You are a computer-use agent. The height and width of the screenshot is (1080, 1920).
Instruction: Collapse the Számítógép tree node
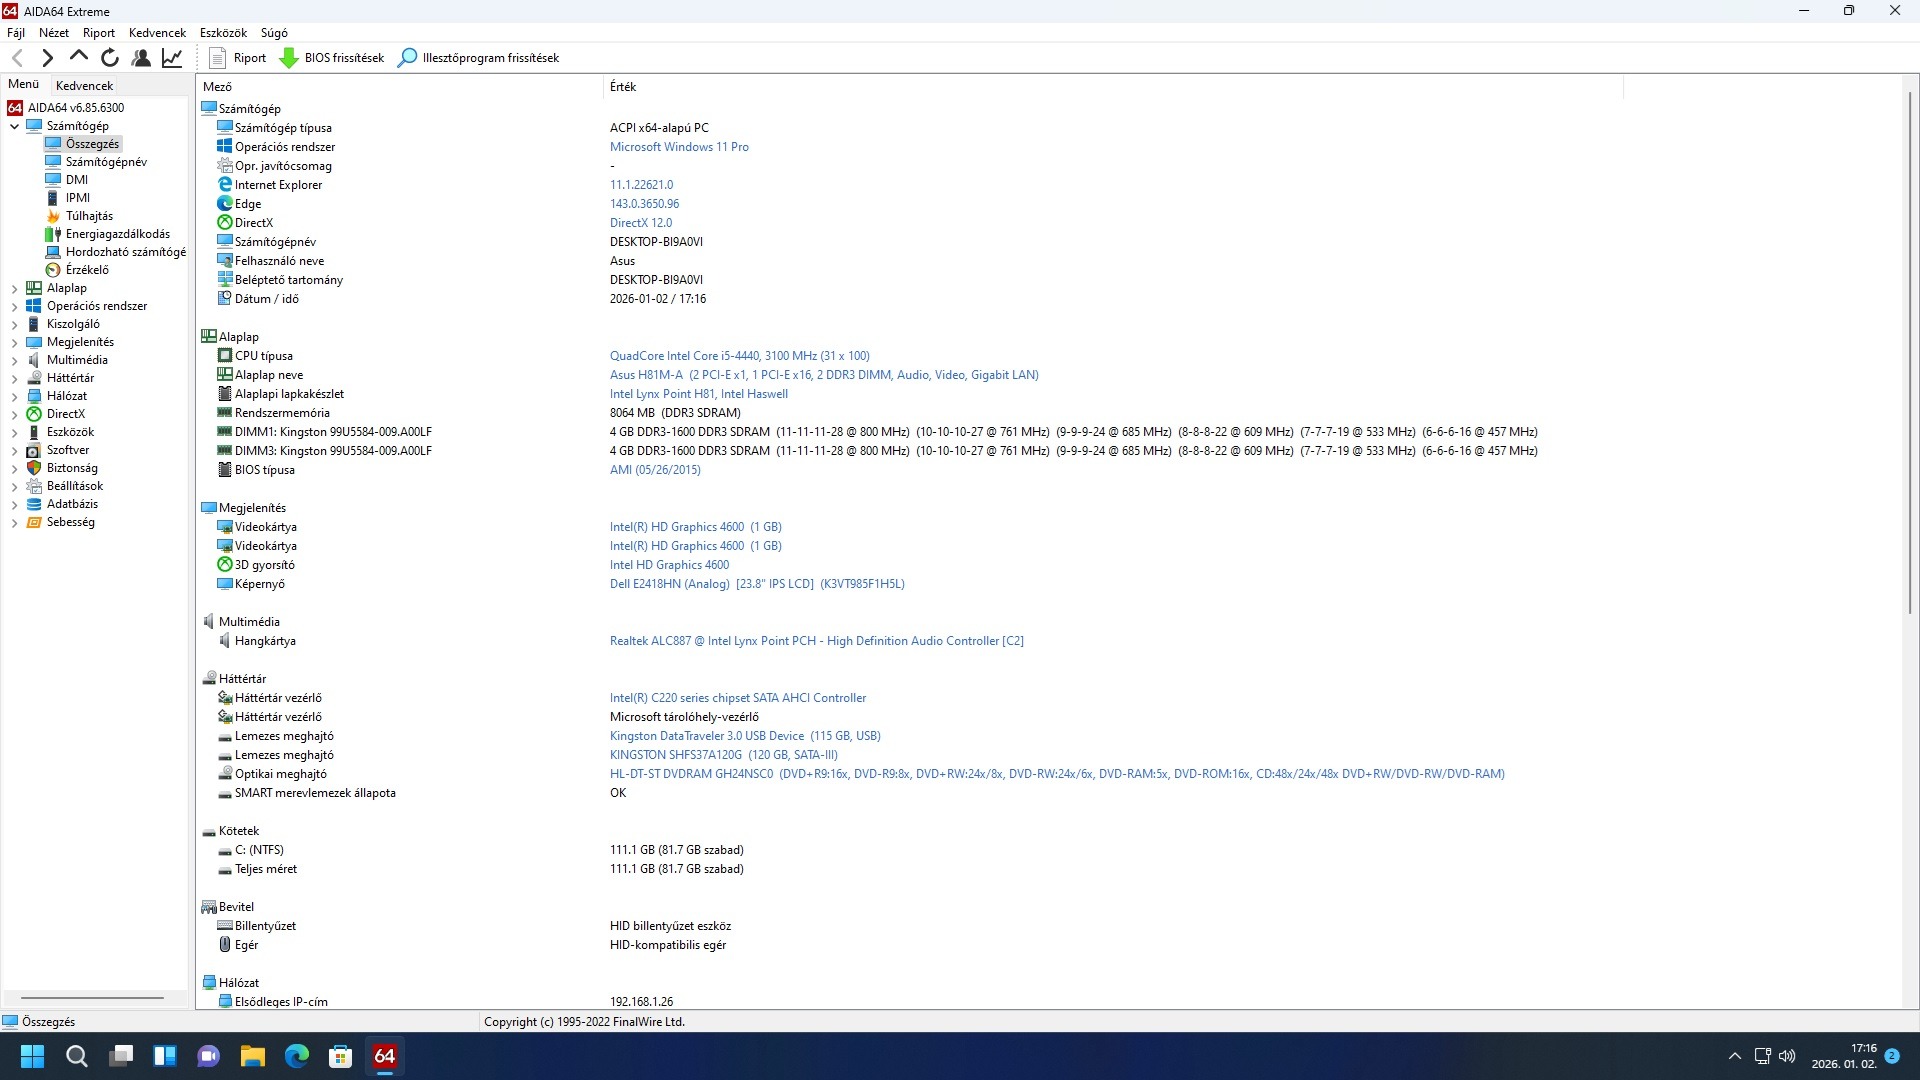pos(14,126)
